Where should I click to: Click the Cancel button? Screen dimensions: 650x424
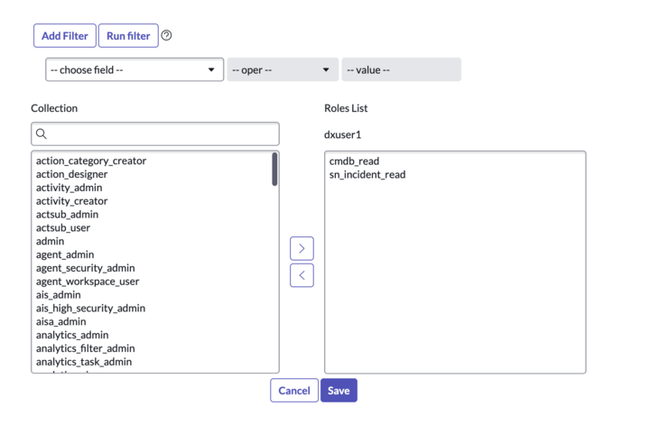(x=294, y=390)
